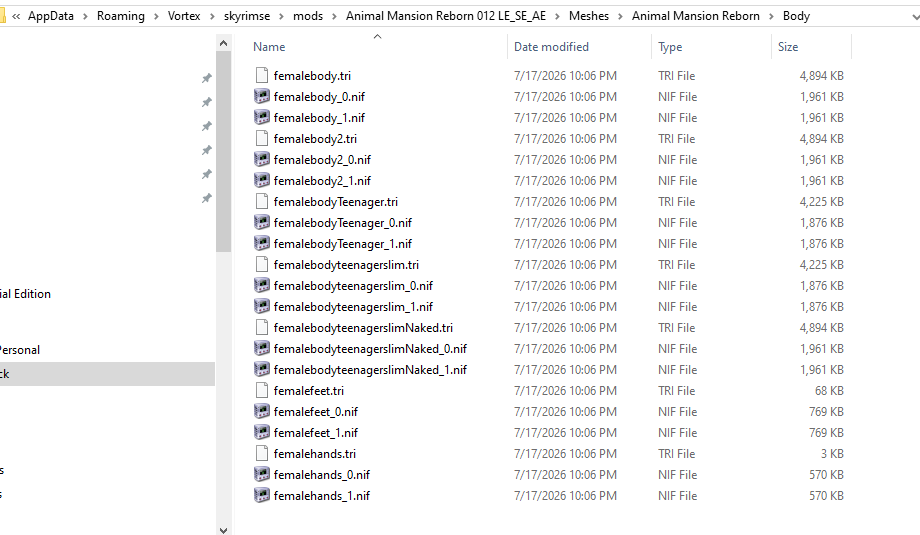Image resolution: width=920 pixels, height=535 pixels.
Task: Select the femalebodyTeenager.tri file icon
Action: click(262, 202)
